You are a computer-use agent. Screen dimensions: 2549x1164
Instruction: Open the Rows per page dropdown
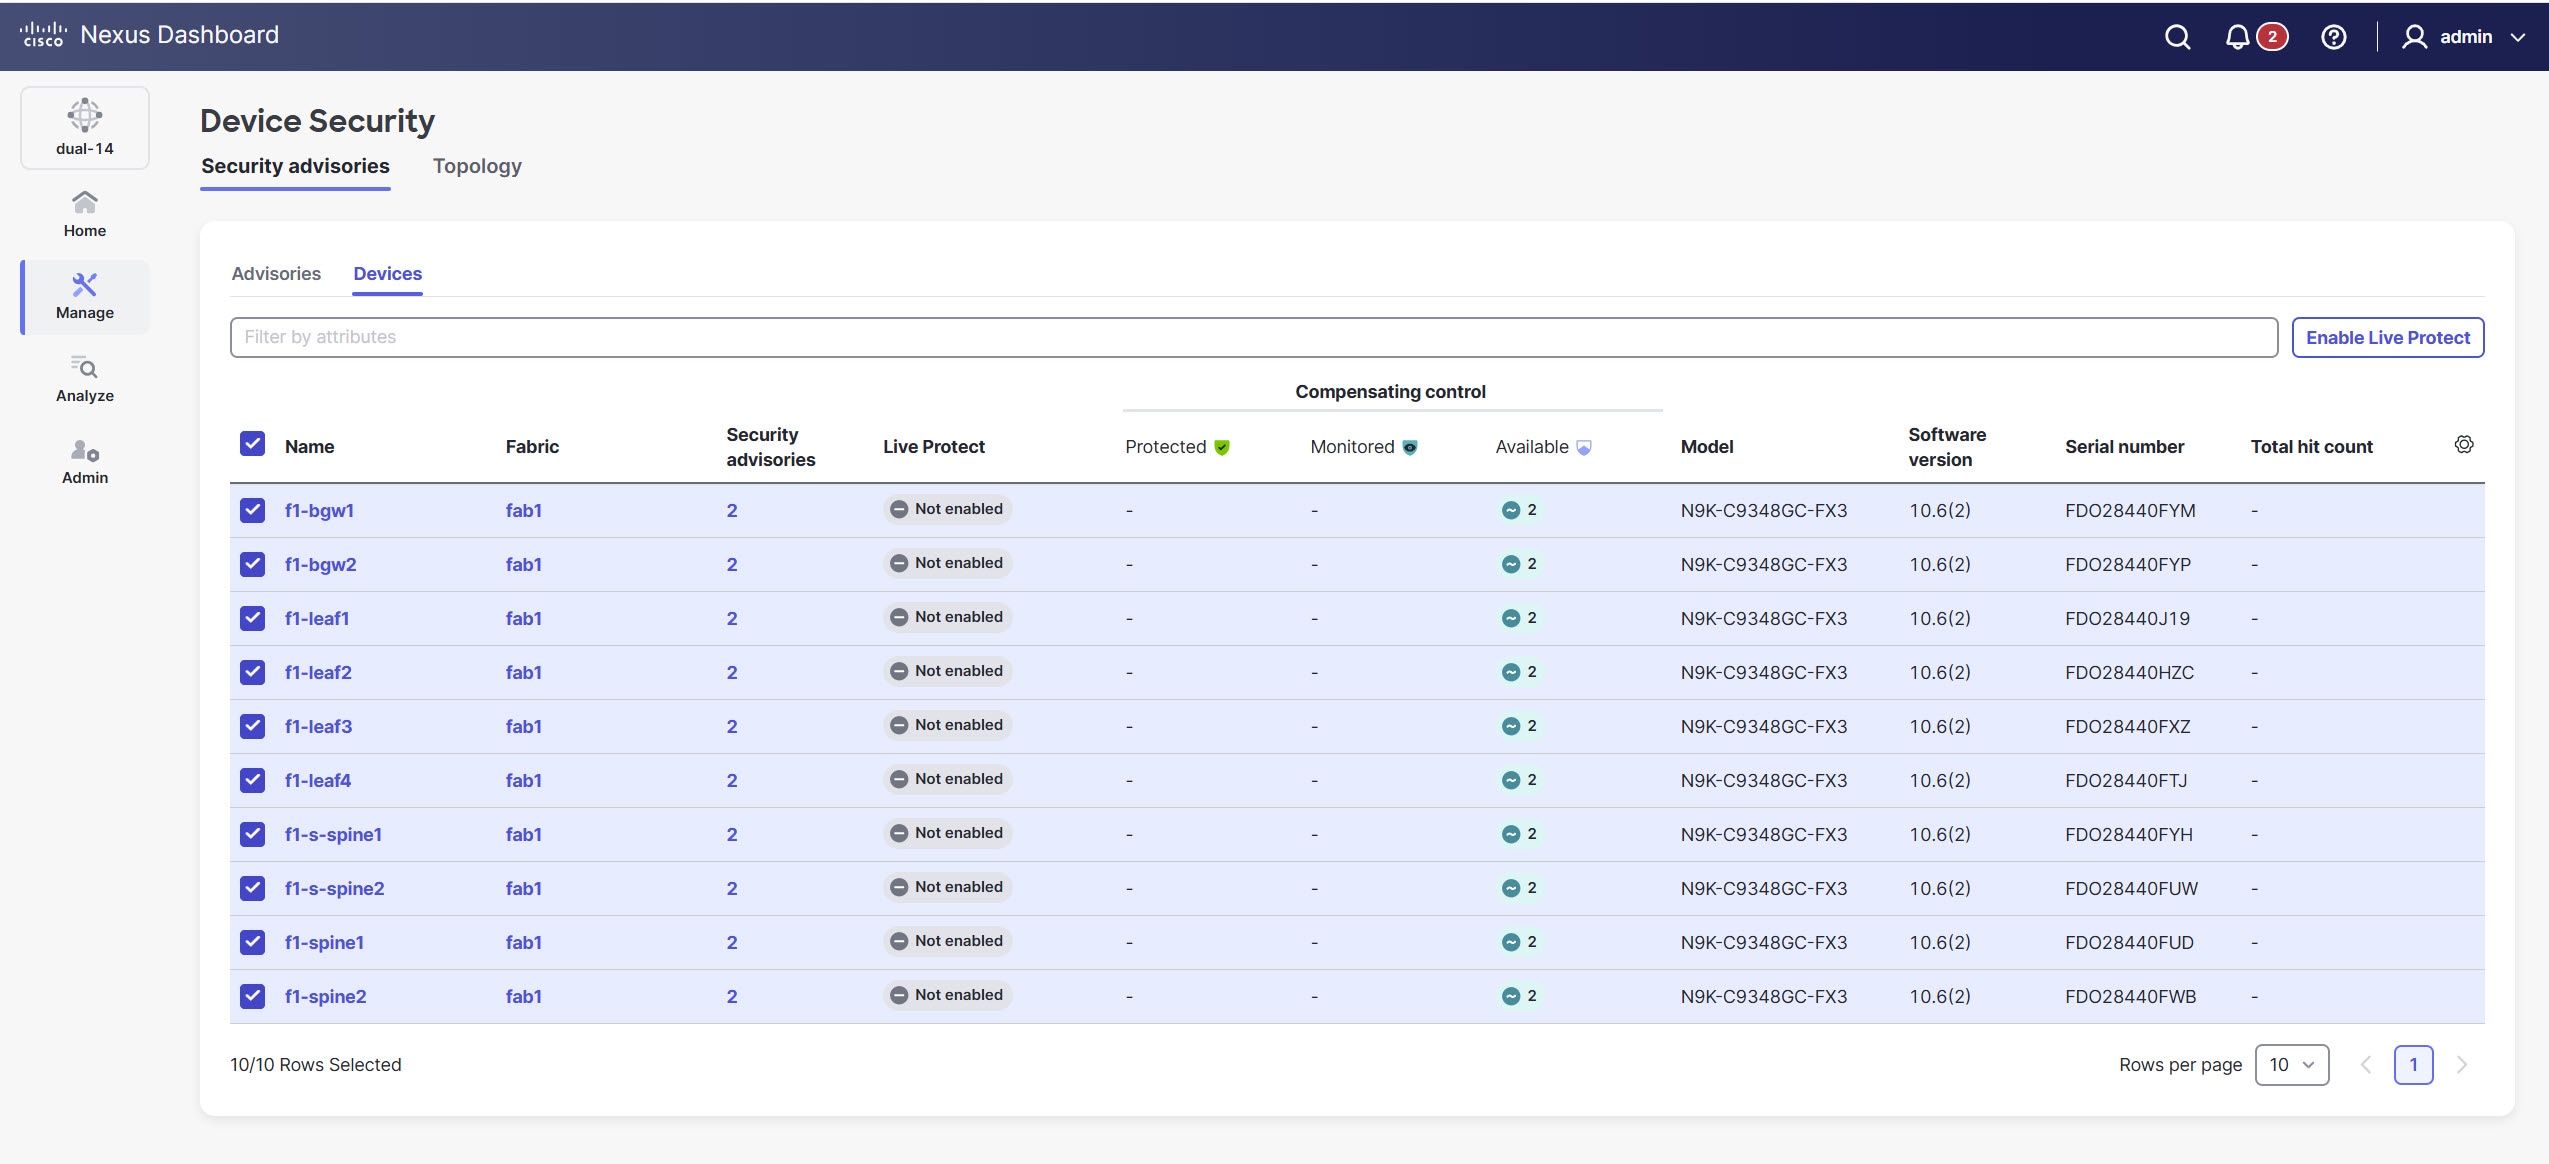coord(2292,1064)
